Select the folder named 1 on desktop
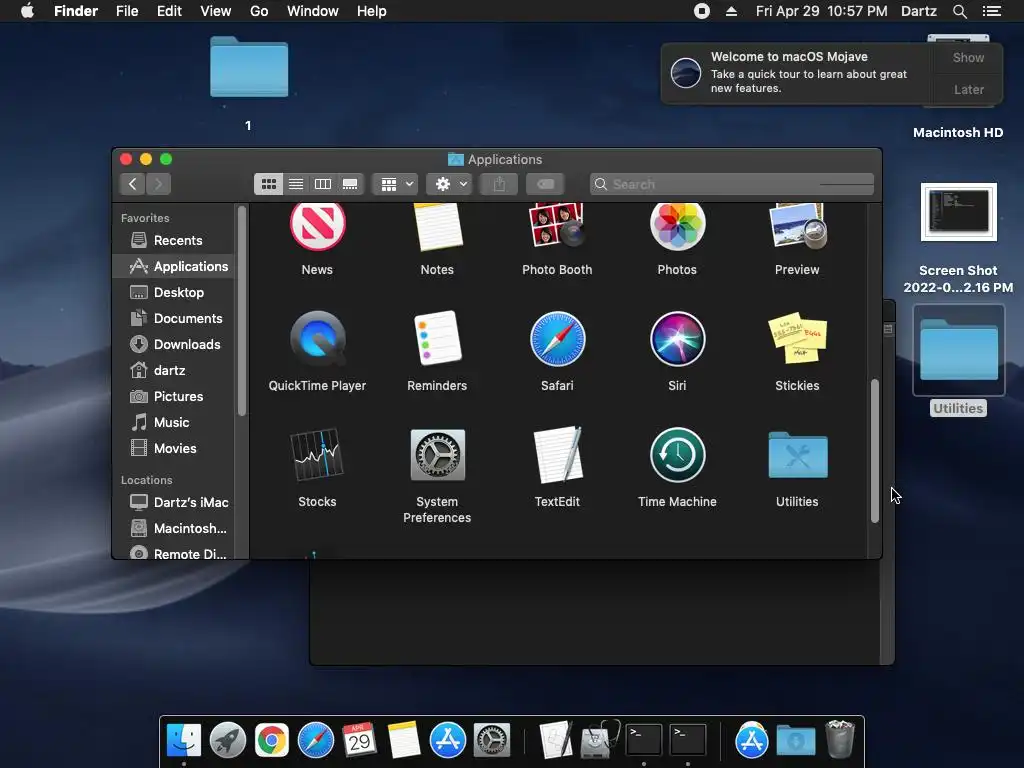 coord(249,67)
